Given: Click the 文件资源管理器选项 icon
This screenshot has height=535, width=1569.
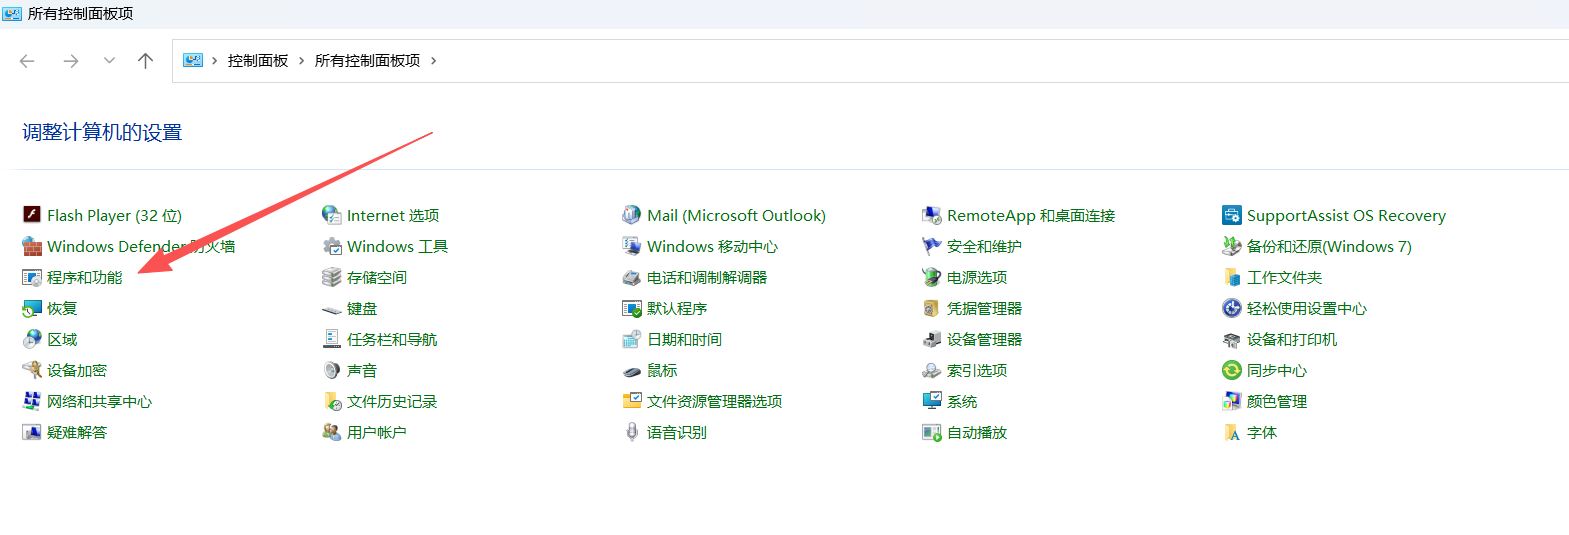Looking at the screenshot, I should (632, 401).
